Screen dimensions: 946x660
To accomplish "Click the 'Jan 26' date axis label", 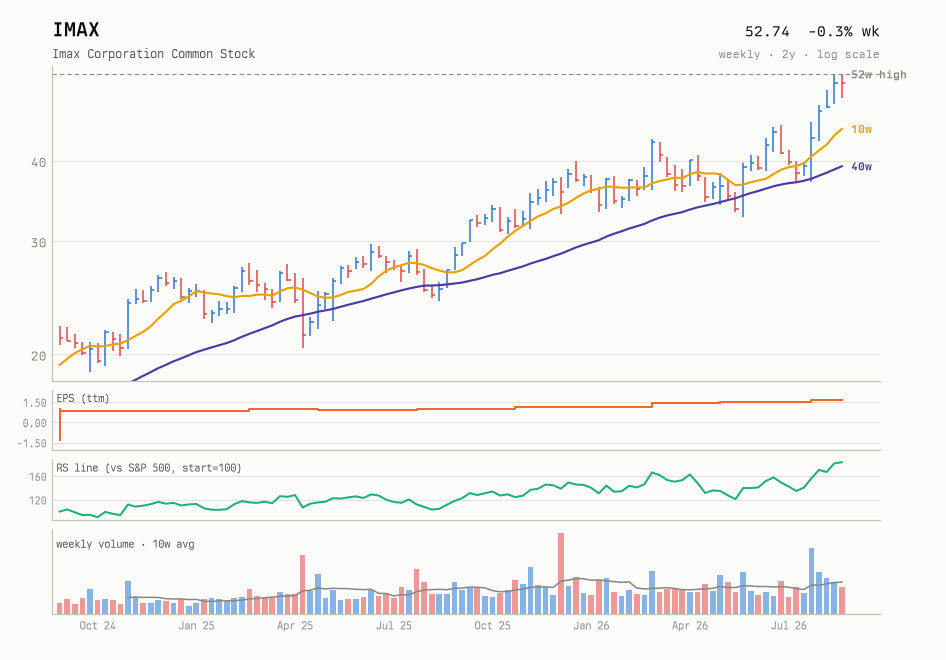I will pos(591,626).
